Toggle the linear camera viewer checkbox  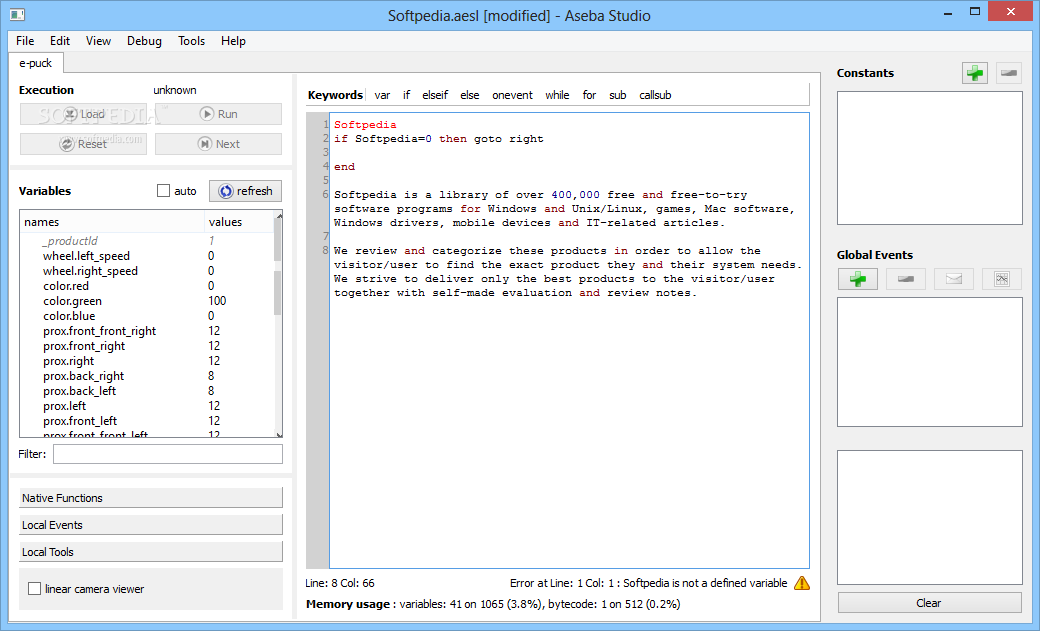[34, 589]
